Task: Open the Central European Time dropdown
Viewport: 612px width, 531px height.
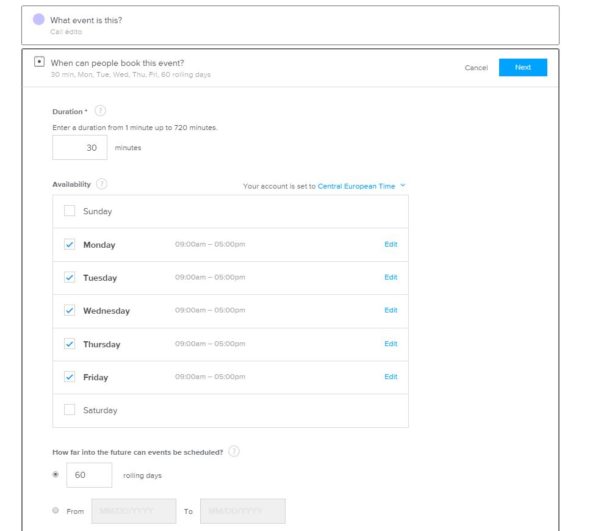Action: click(362, 185)
